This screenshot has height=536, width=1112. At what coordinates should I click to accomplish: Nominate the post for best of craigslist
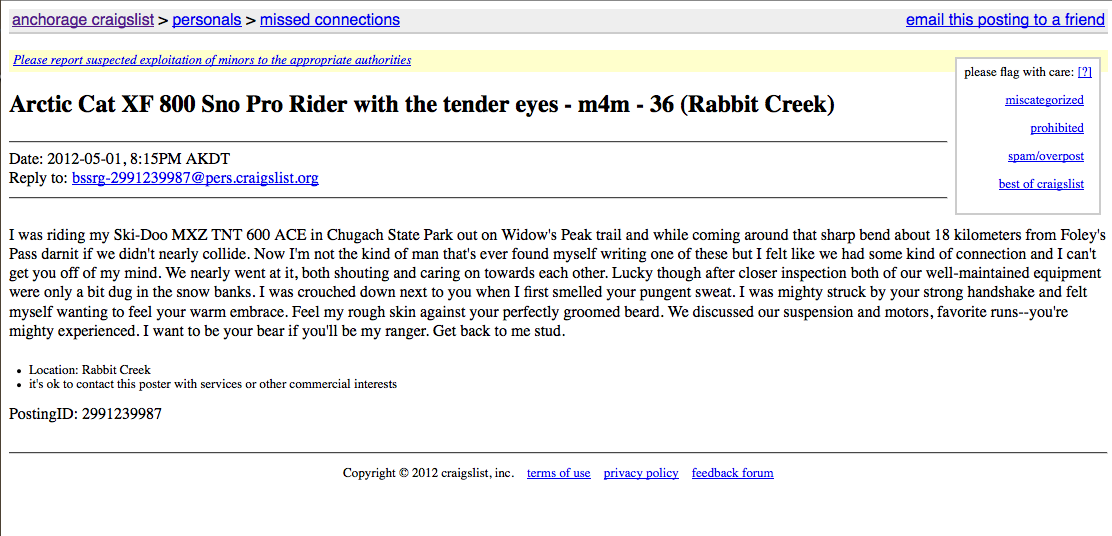point(1041,184)
